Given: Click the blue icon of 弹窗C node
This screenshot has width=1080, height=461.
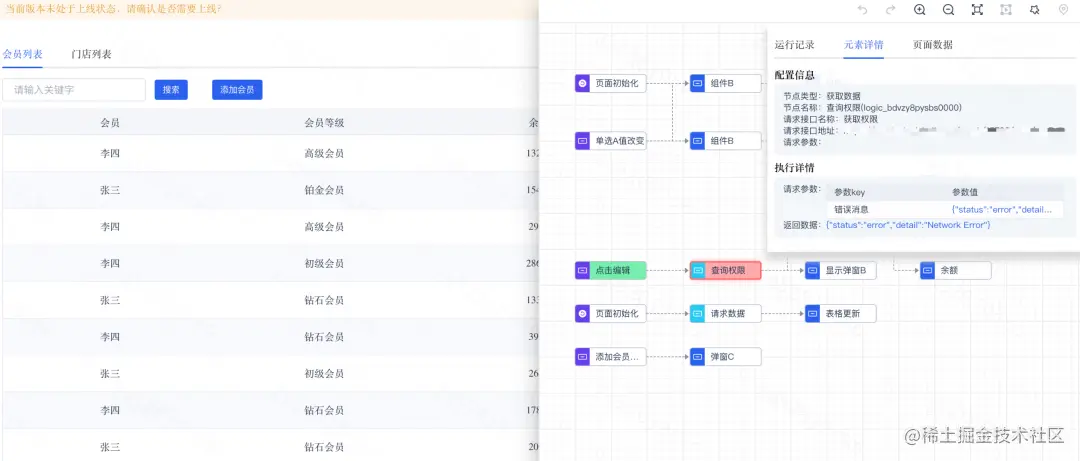Looking at the screenshot, I should [x=698, y=357].
